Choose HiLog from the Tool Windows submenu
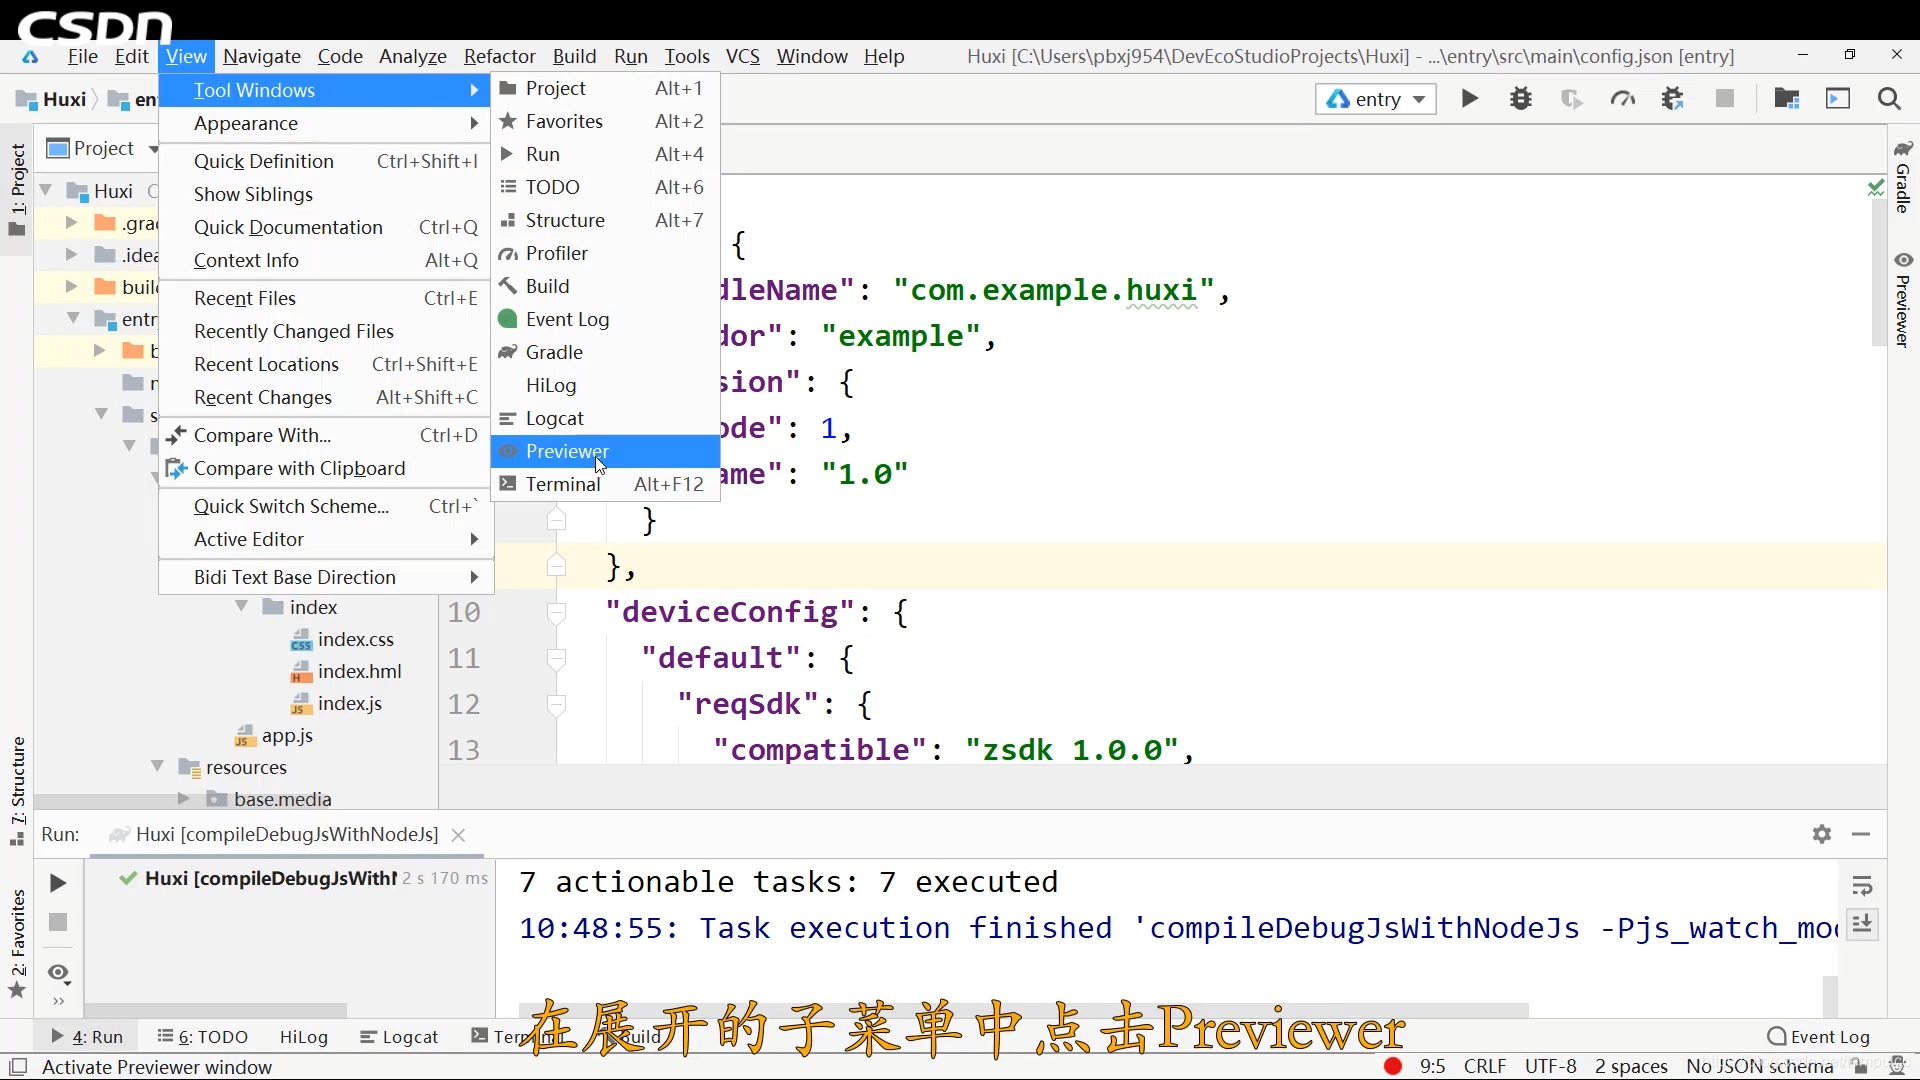The height and width of the screenshot is (1080, 1920). pyautogui.click(x=605, y=385)
